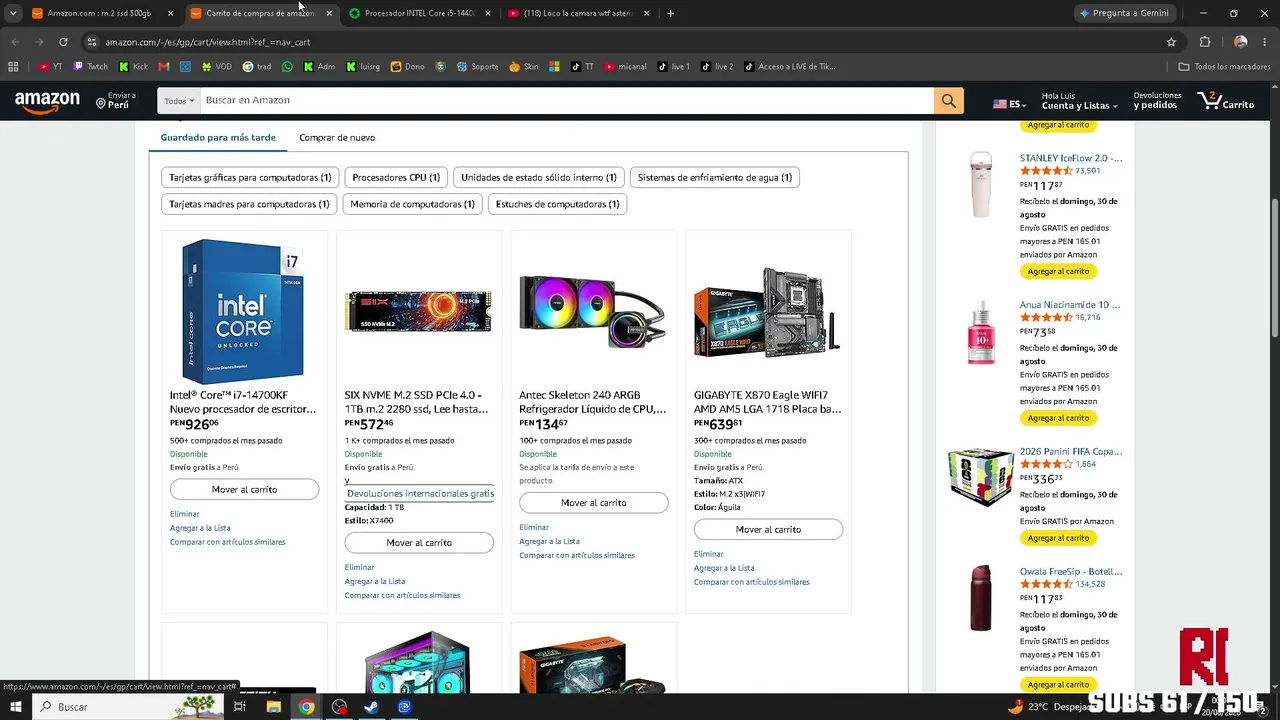Open Steam from the taskbar
Image resolution: width=1280 pixels, height=720 pixels.
pyautogui.click(x=371, y=707)
